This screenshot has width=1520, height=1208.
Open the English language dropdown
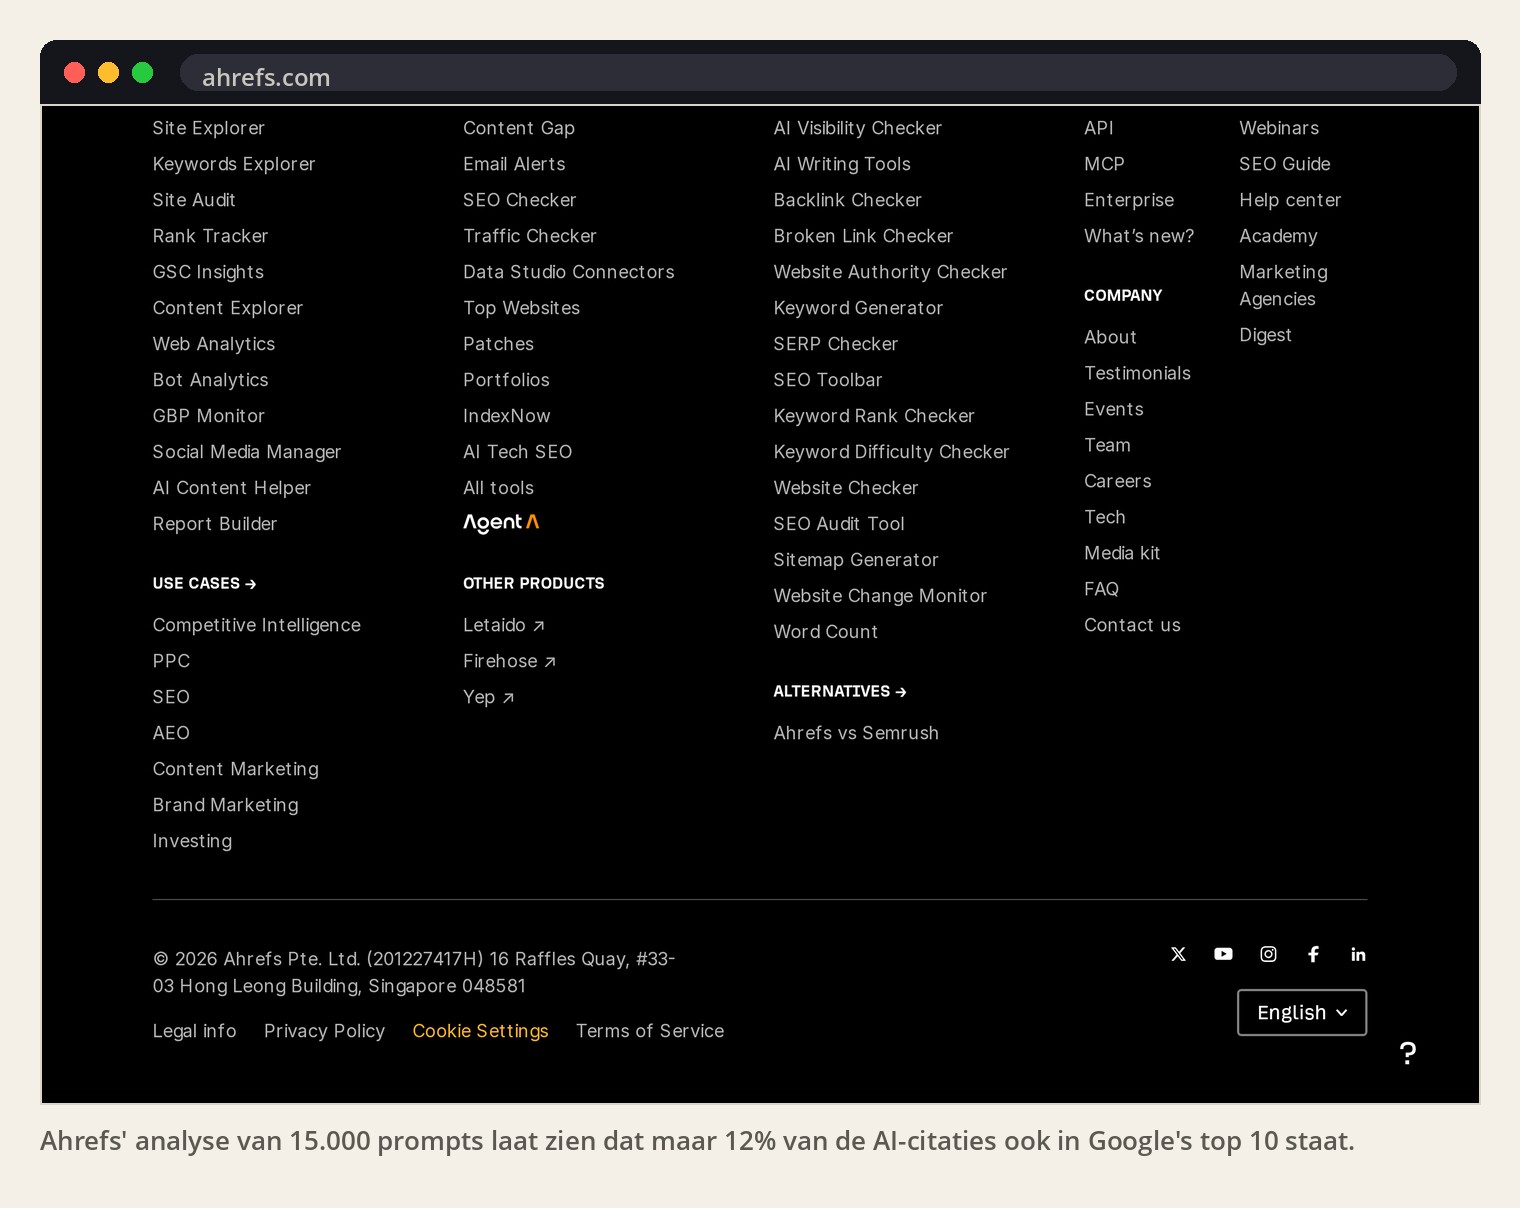click(1302, 1012)
